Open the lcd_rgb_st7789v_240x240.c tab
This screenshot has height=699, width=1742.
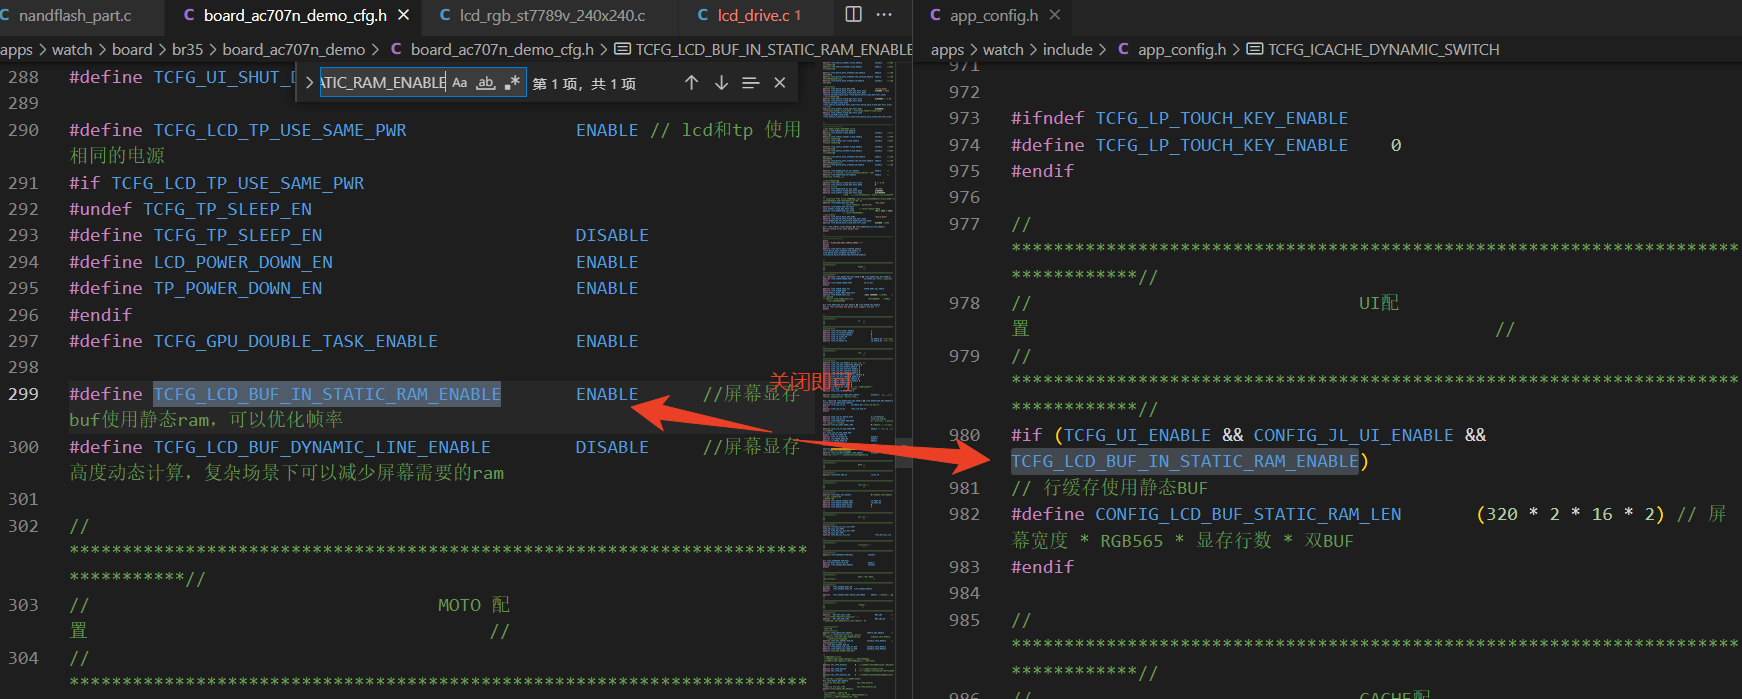[552, 15]
